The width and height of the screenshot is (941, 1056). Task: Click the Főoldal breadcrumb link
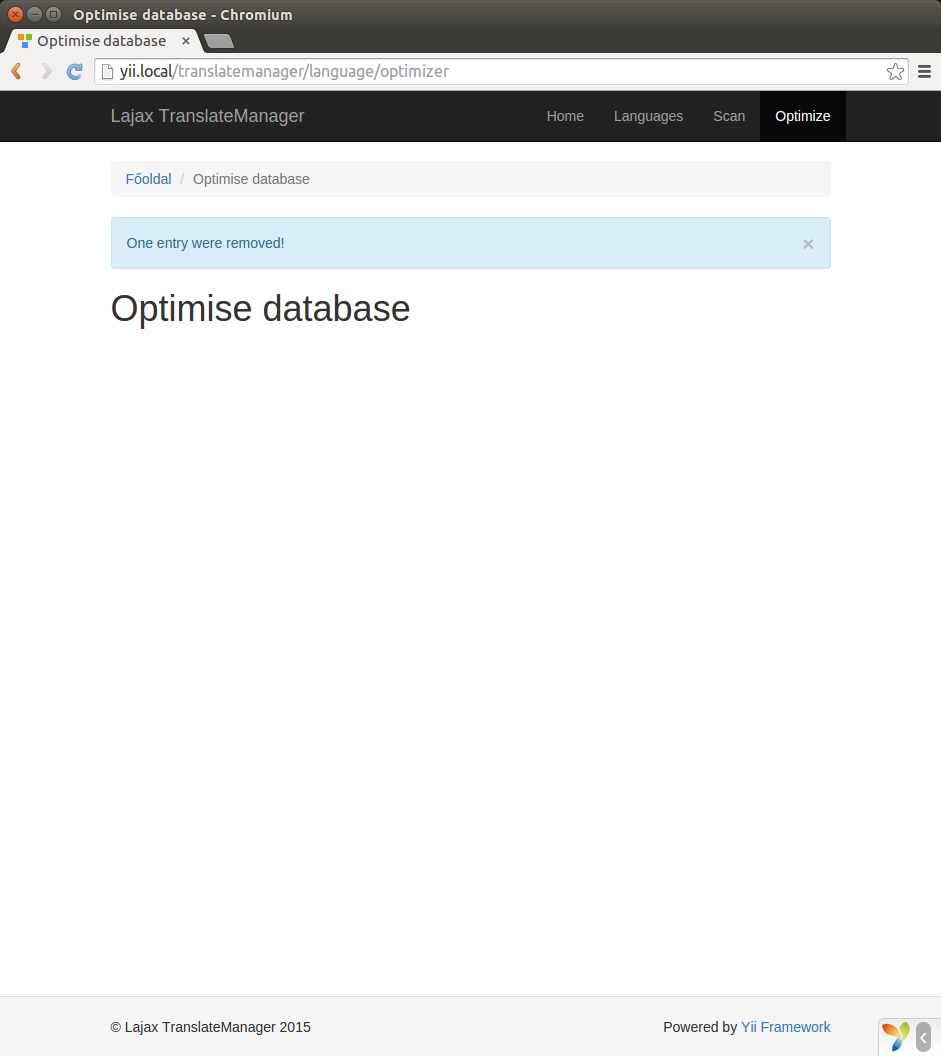[x=148, y=179]
